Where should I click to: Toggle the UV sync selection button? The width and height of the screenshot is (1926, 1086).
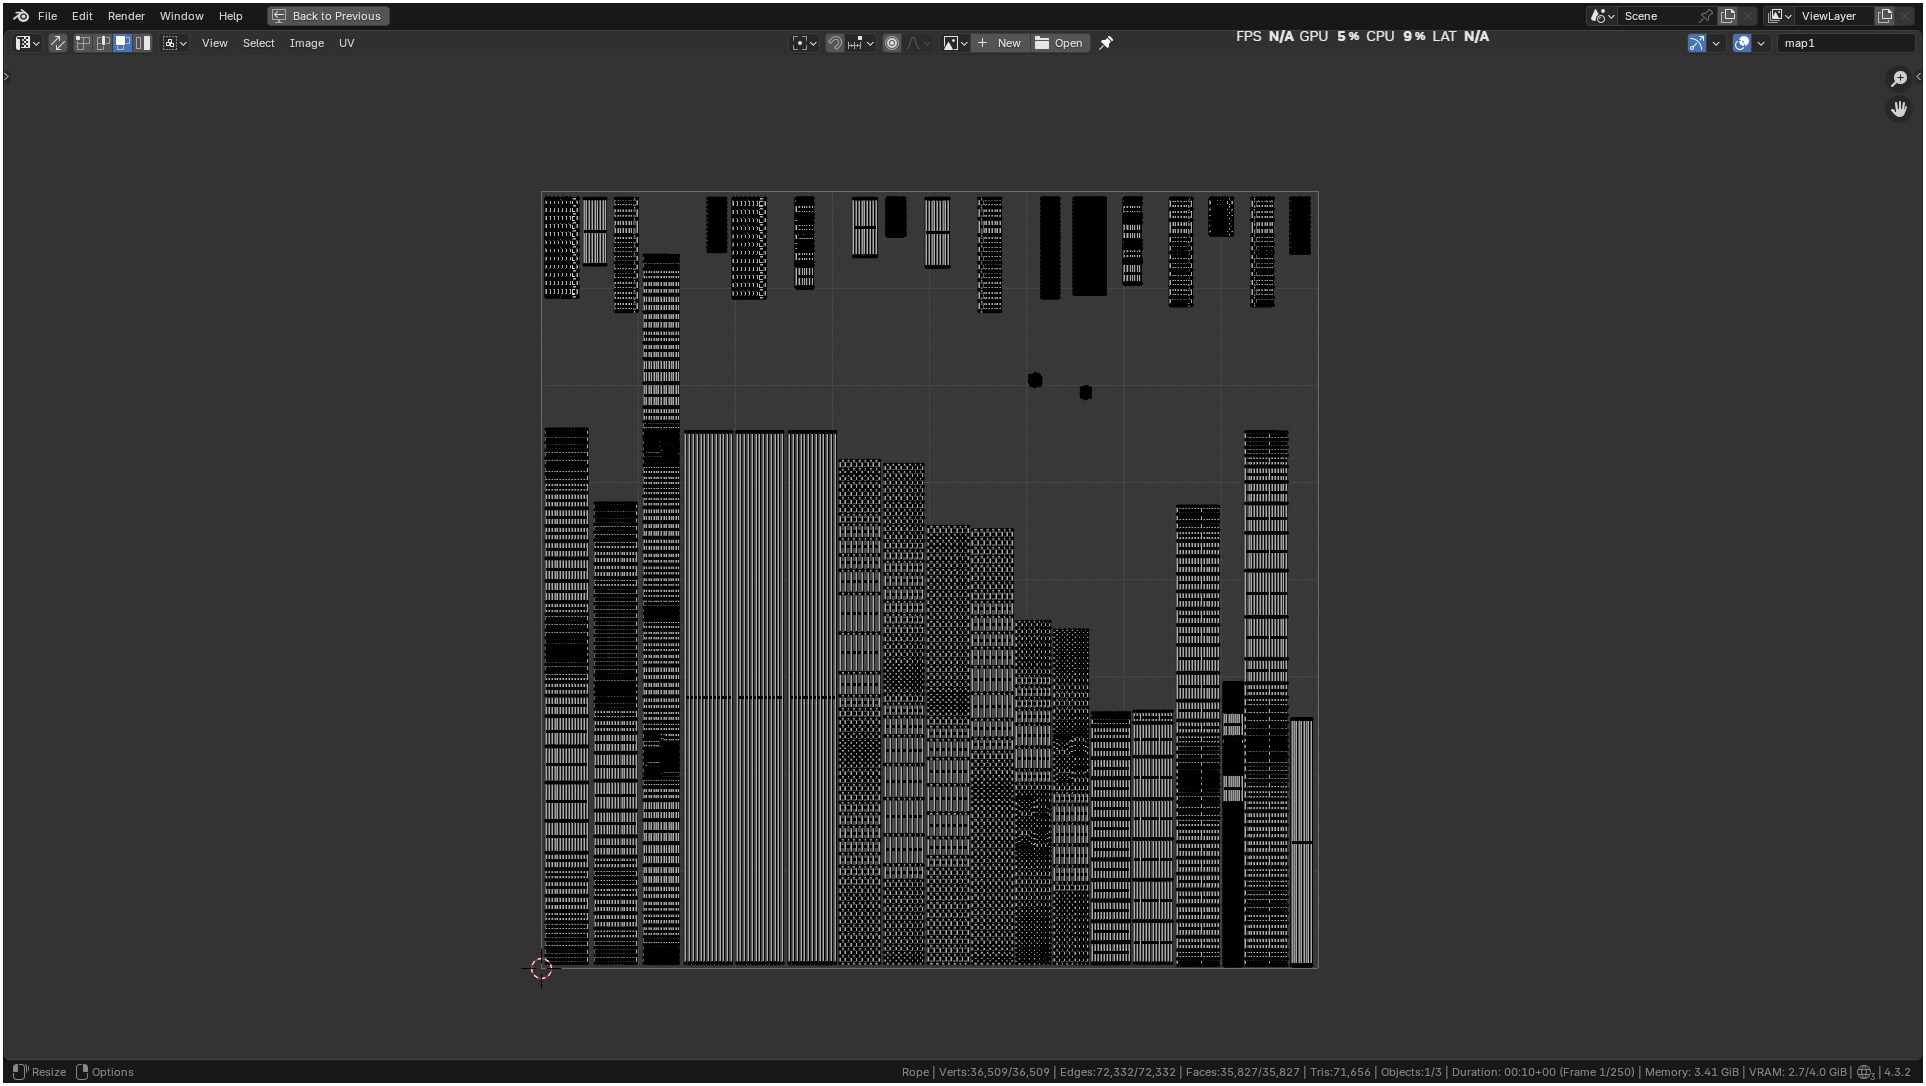tap(58, 43)
